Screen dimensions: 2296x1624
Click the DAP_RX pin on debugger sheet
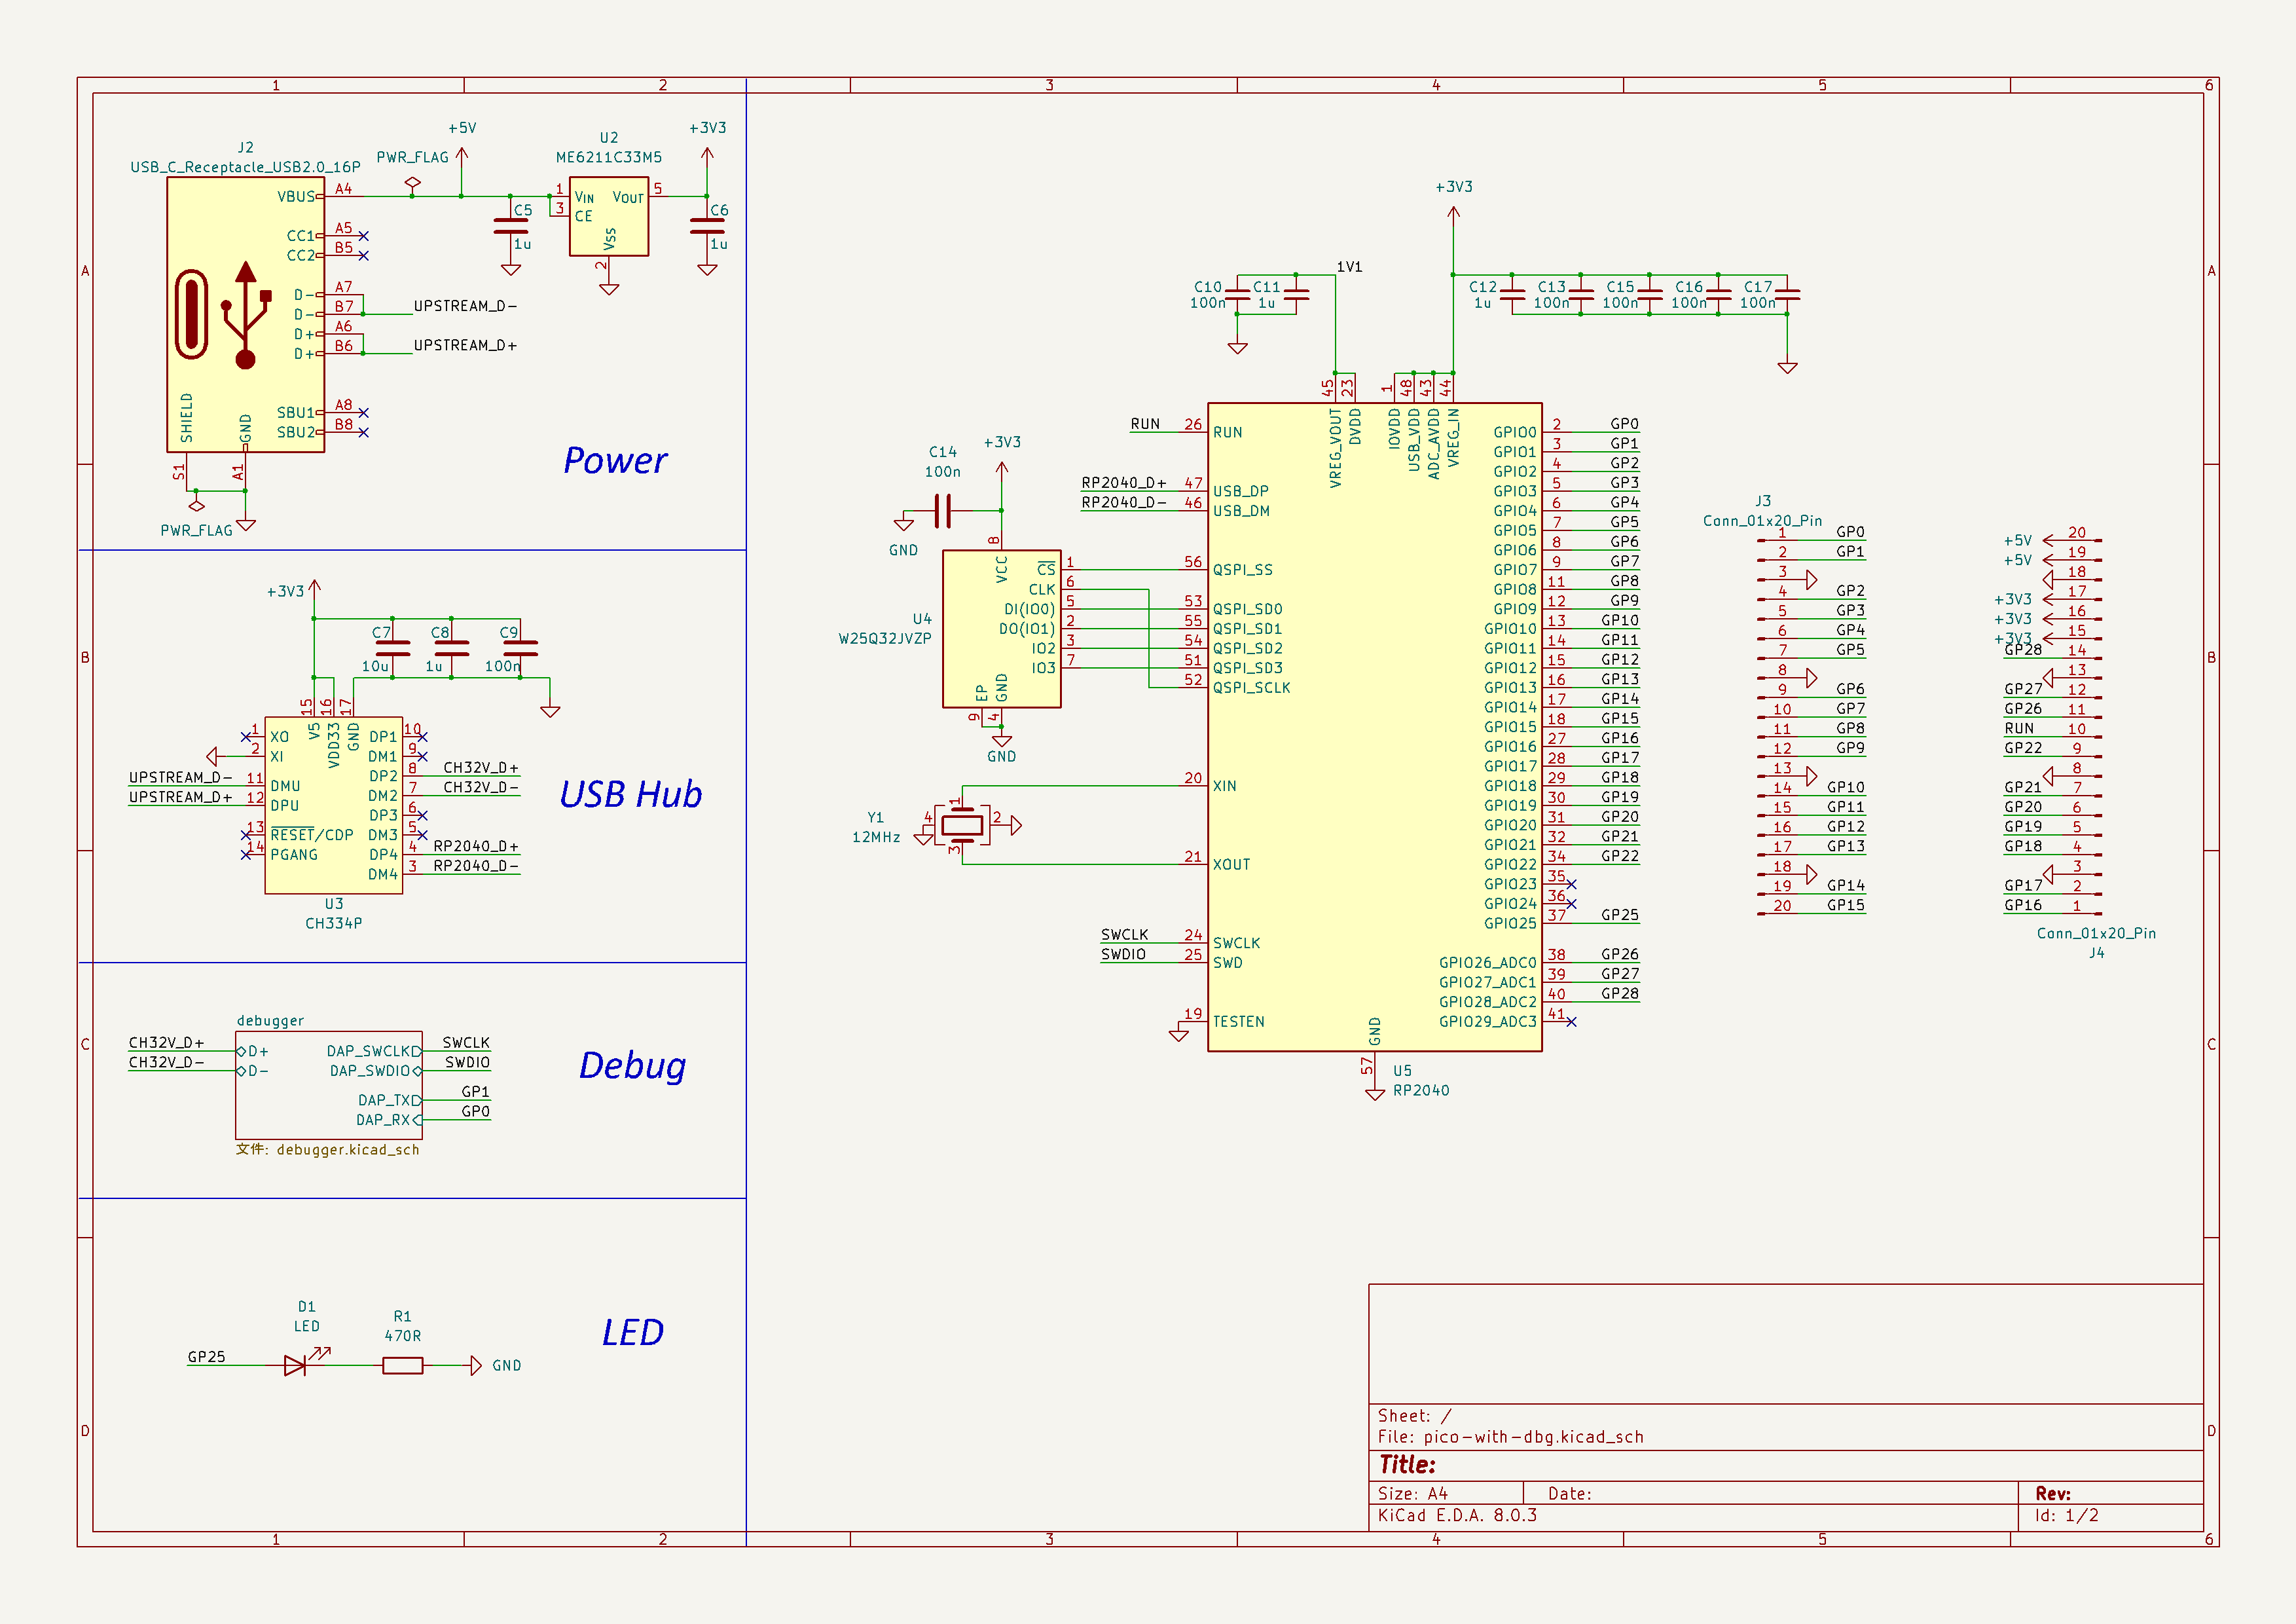tap(388, 1120)
